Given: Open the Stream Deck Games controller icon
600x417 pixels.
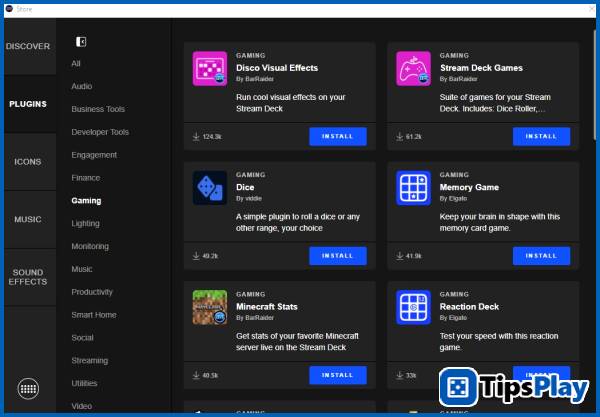Looking at the screenshot, I should [413, 69].
